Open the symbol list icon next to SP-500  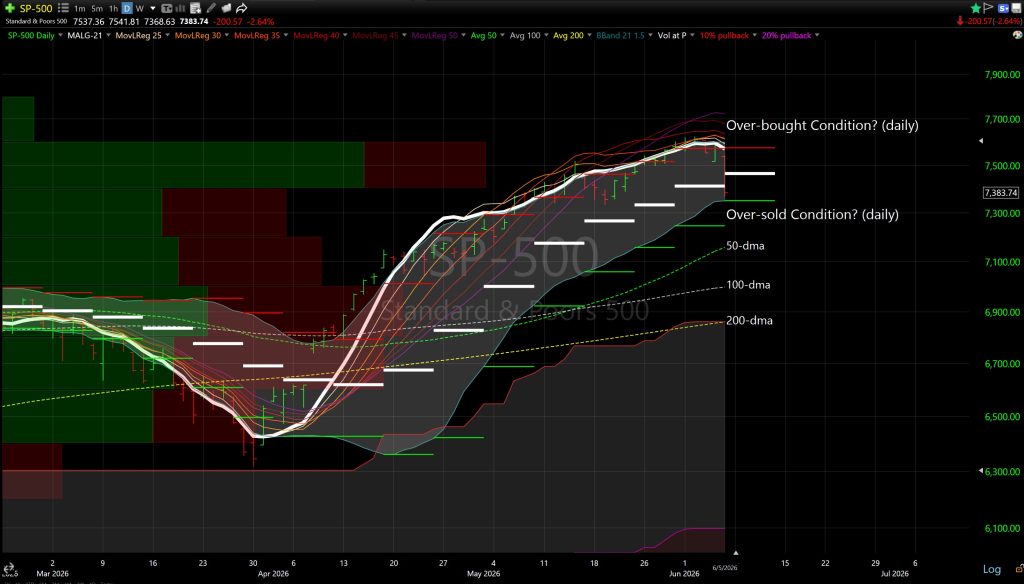[63, 8]
